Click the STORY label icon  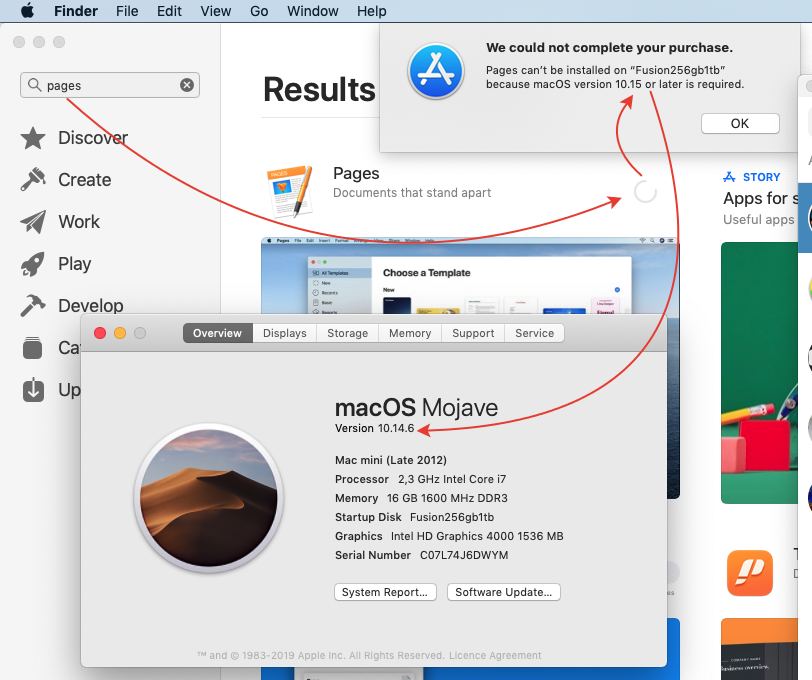pos(729,177)
